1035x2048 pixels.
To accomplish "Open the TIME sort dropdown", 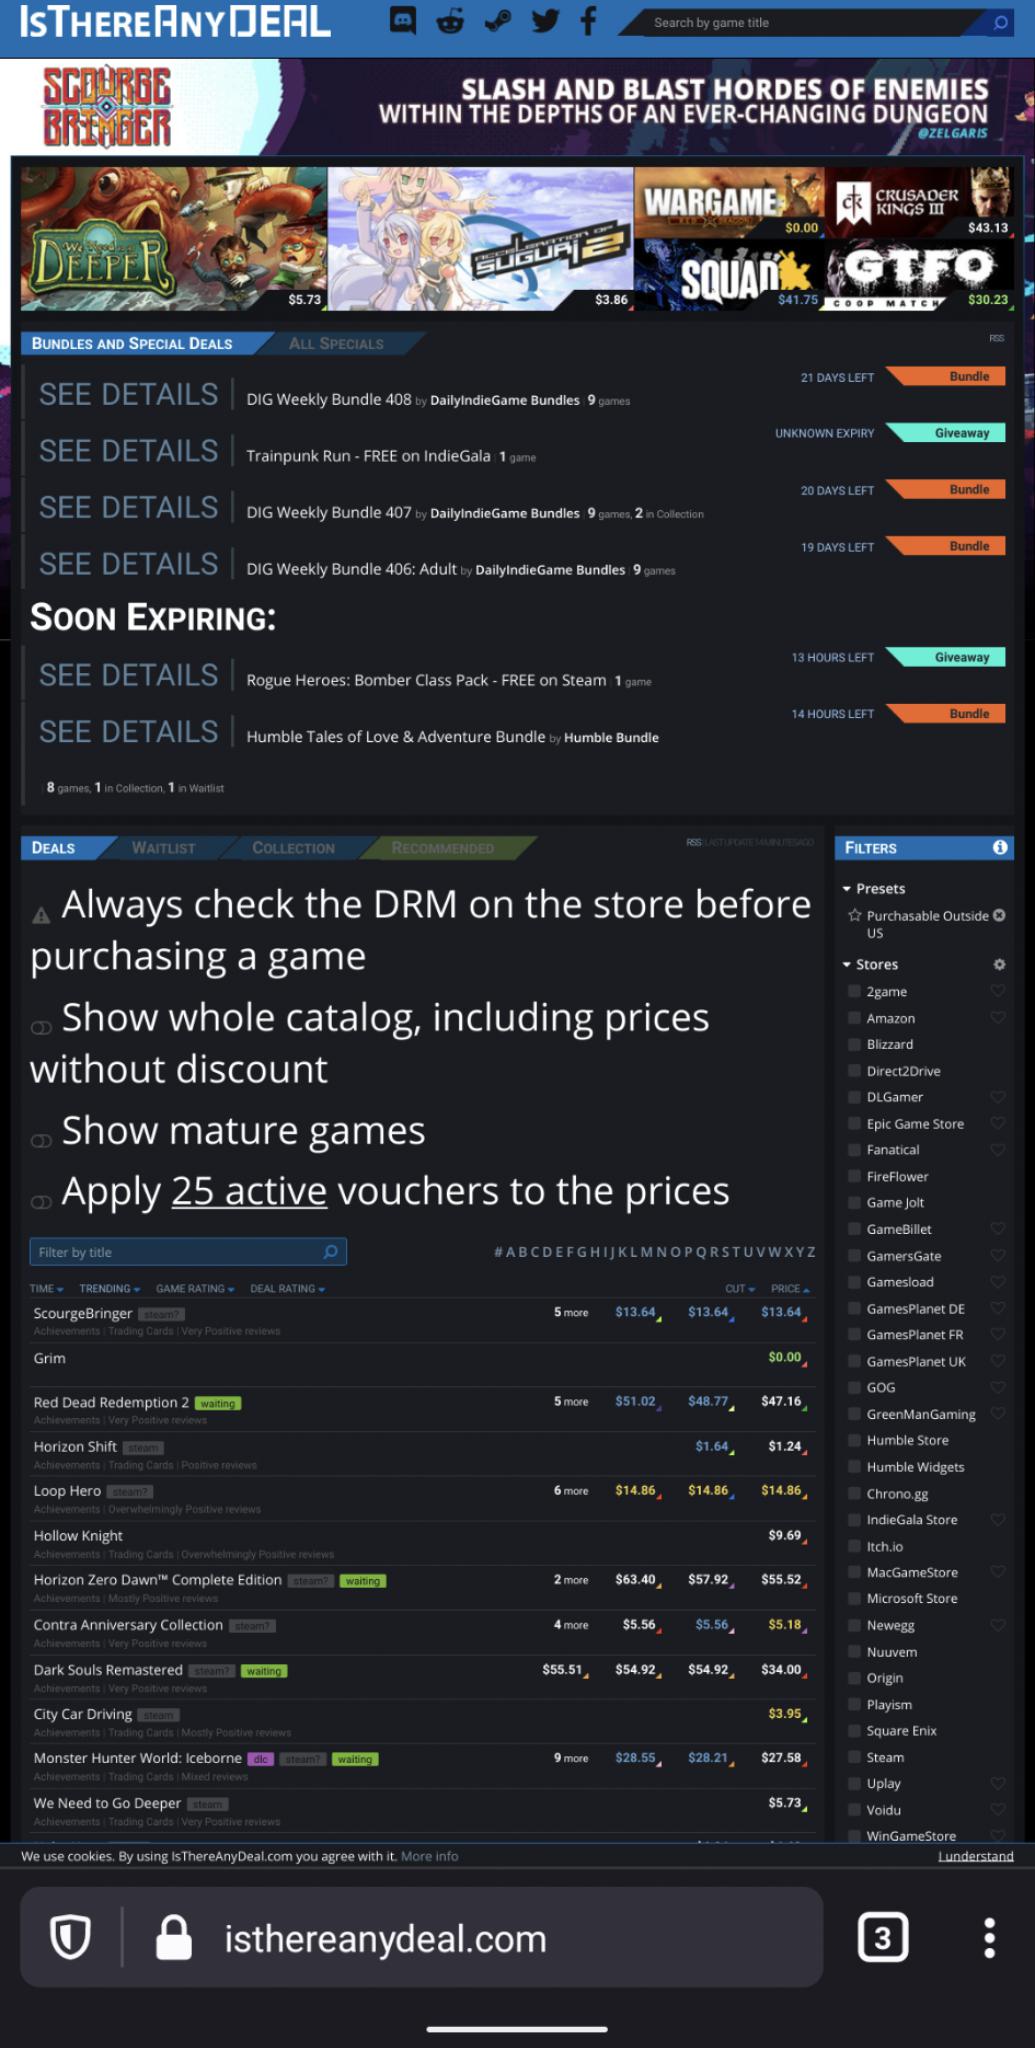I will (46, 1288).
